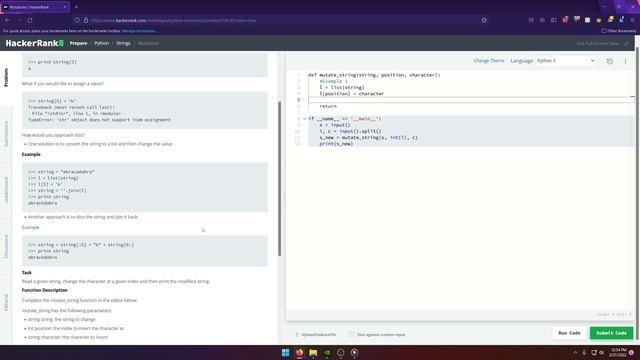
Task: Open the shield tracking protection icon
Action: [77, 20]
